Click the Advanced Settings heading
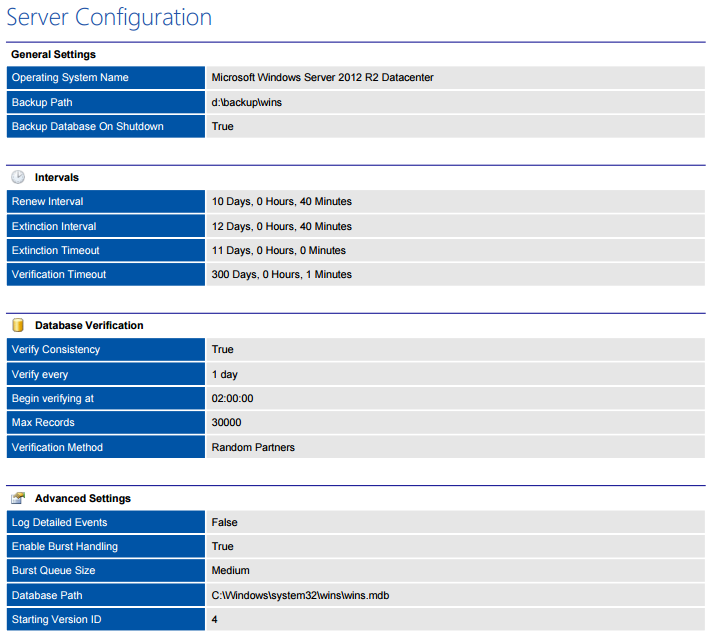Screen dimensions: 712x636 (x=83, y=498)
